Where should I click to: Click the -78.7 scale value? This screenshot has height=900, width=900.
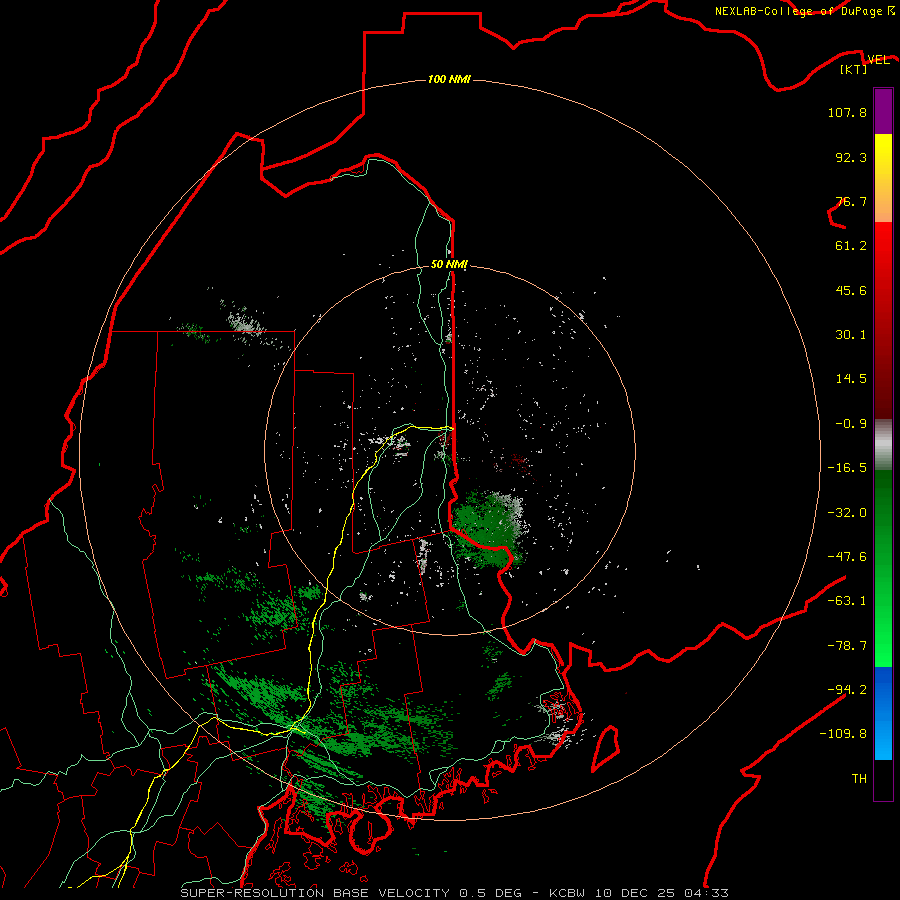[x=847, y=646]
